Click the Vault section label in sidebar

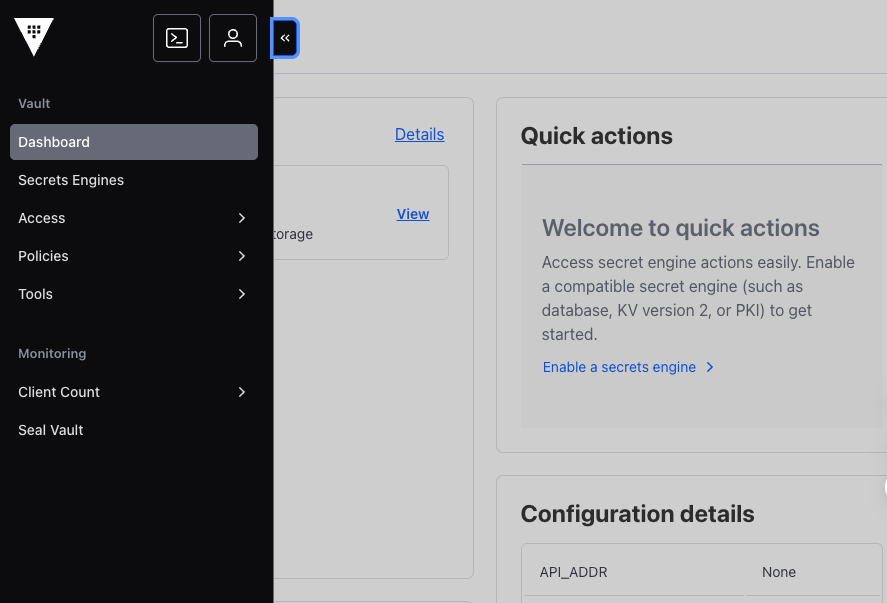pyautogui.click(x=34, y=104)
